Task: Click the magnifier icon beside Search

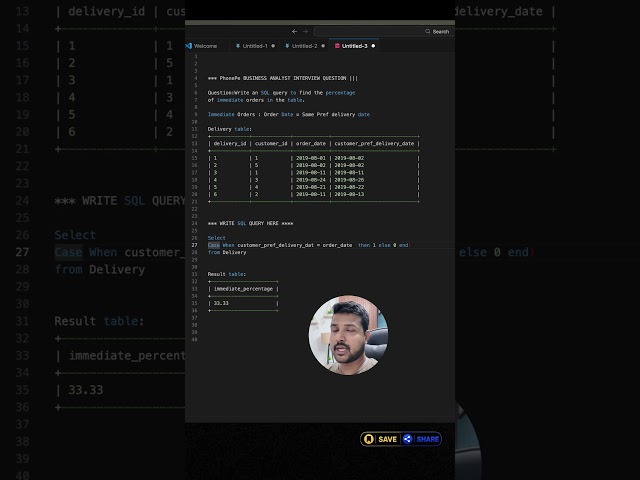Action: click(x=427, y=31)
